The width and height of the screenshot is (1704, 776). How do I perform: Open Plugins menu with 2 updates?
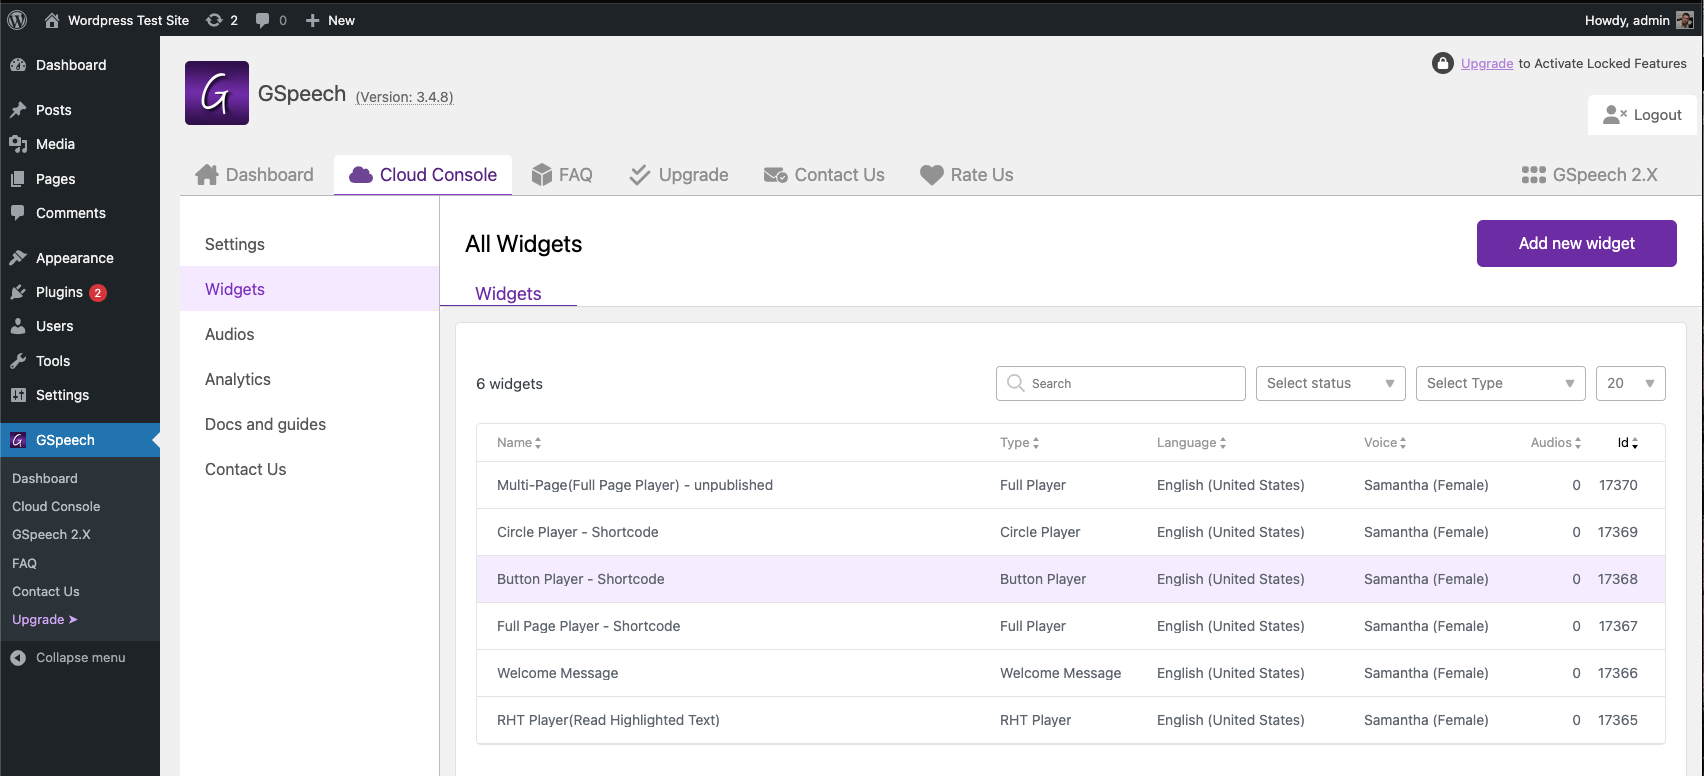click(80, 292)
